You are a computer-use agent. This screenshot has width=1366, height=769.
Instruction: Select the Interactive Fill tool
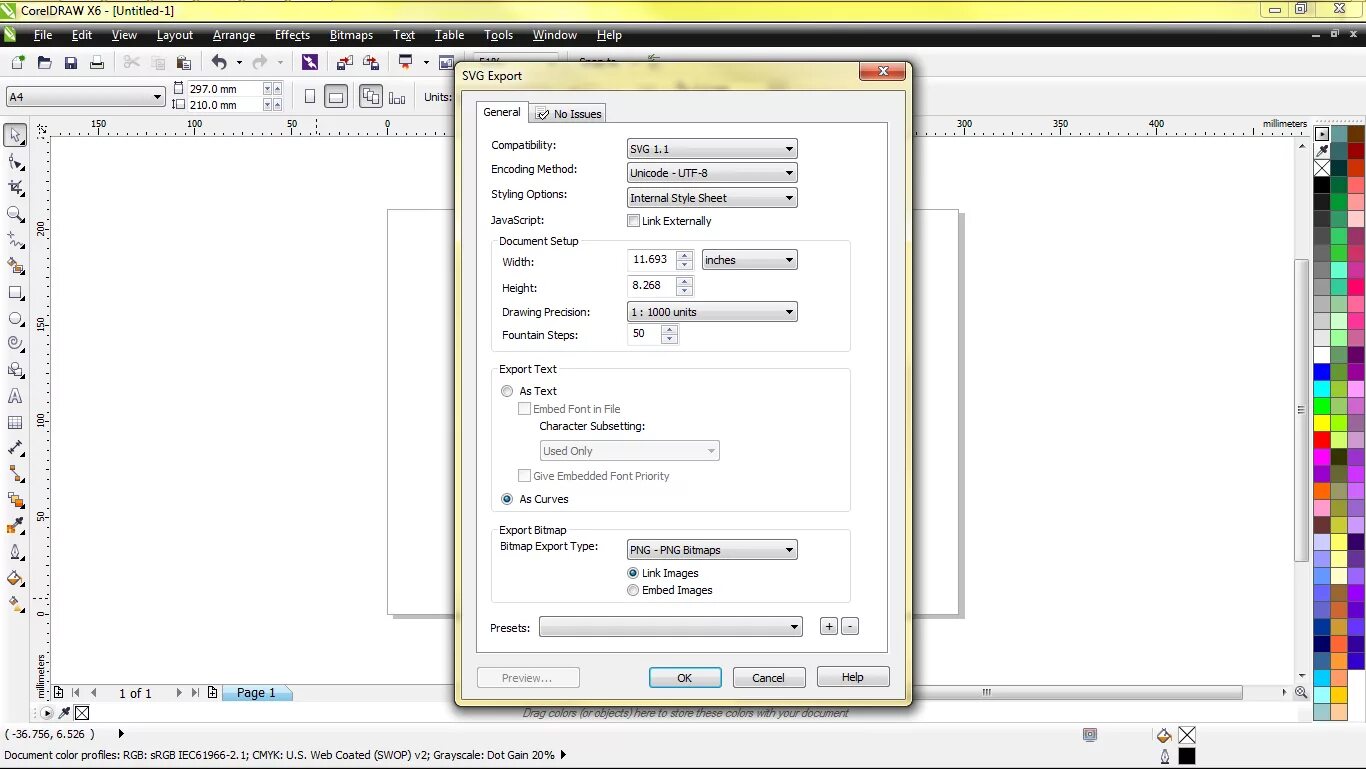15,604
